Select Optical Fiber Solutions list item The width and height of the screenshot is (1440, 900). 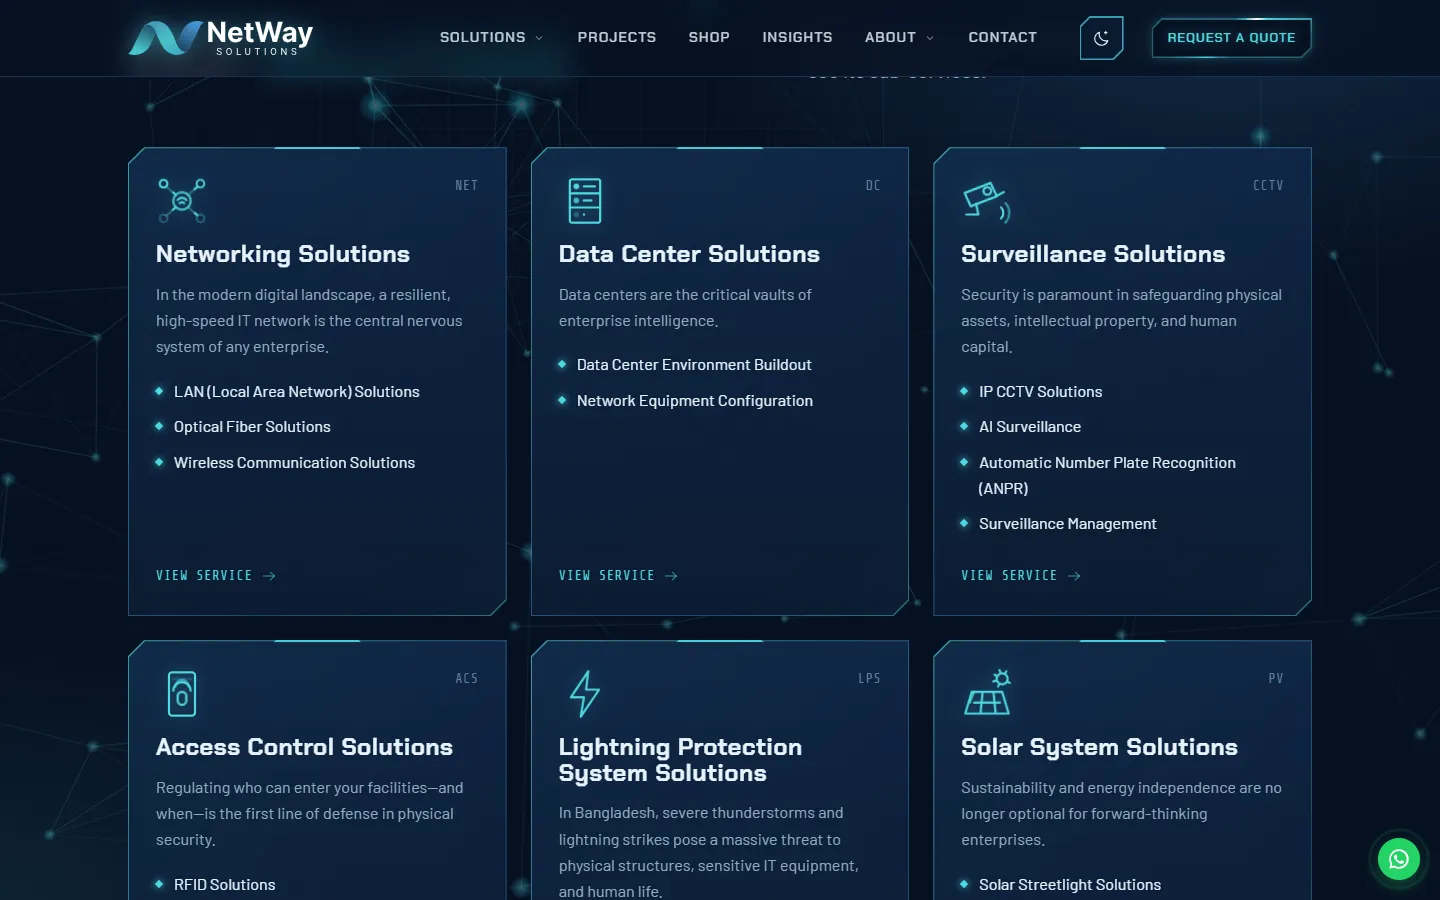252,427
